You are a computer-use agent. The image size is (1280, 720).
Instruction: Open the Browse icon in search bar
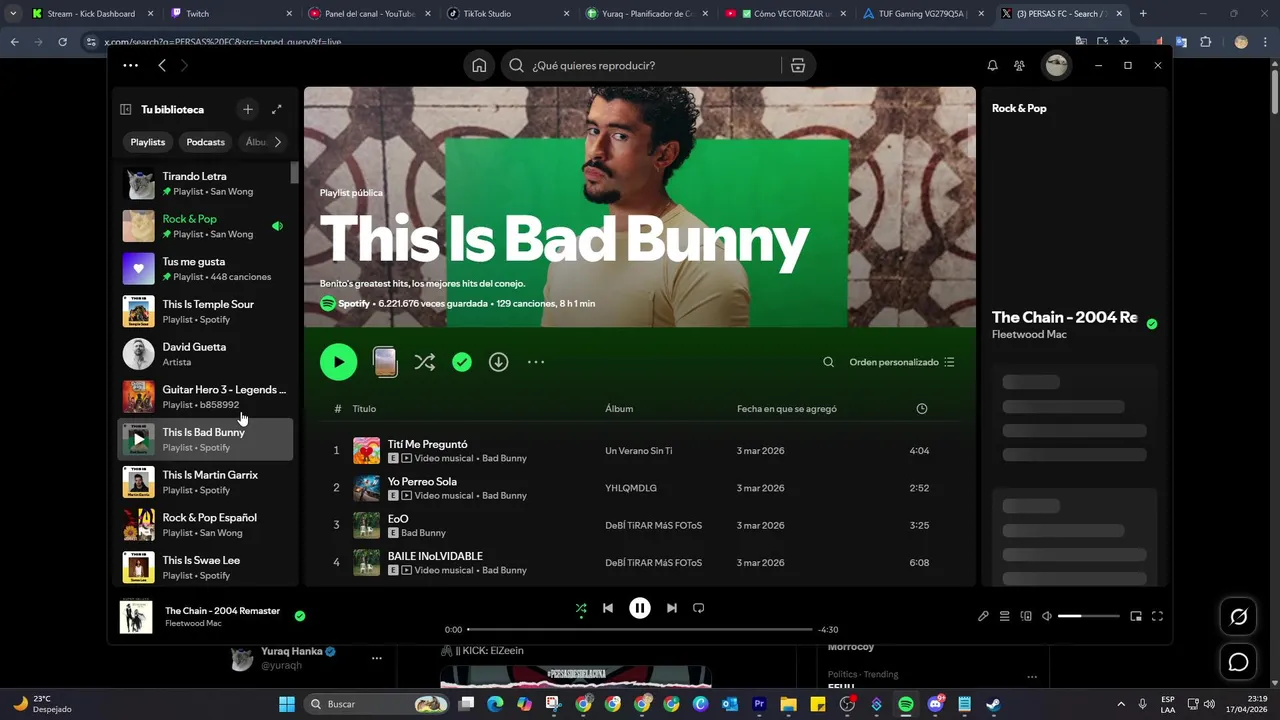point(797,65)
